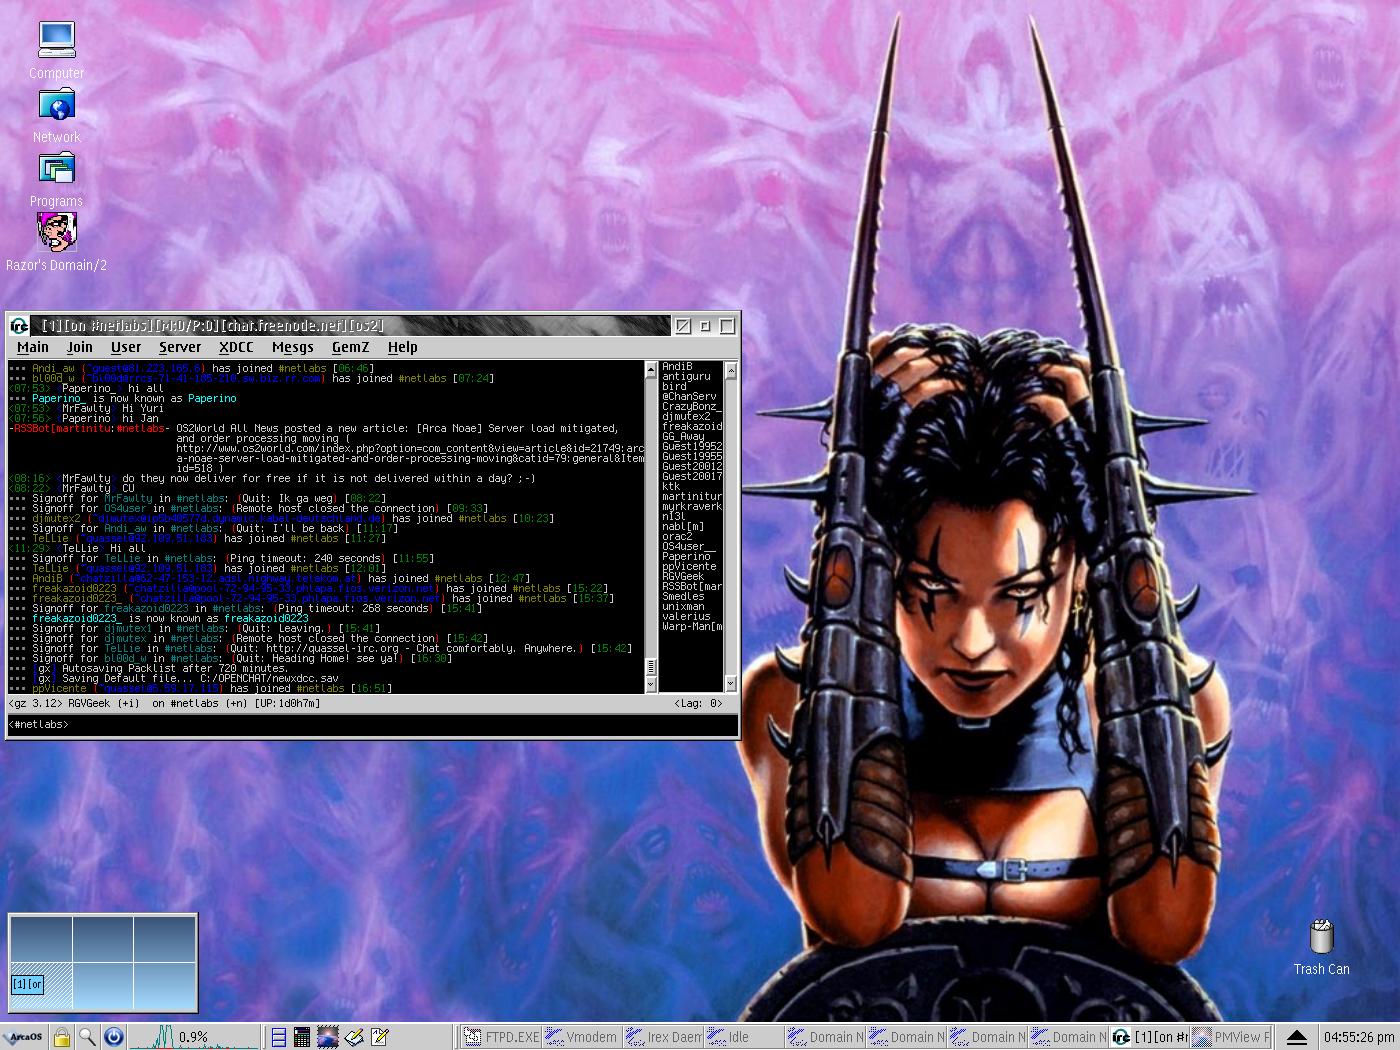Screen dimensions: 1400x1050
Task: Select nick CrazyBonz_ in user list
Action: click(691, 407)
